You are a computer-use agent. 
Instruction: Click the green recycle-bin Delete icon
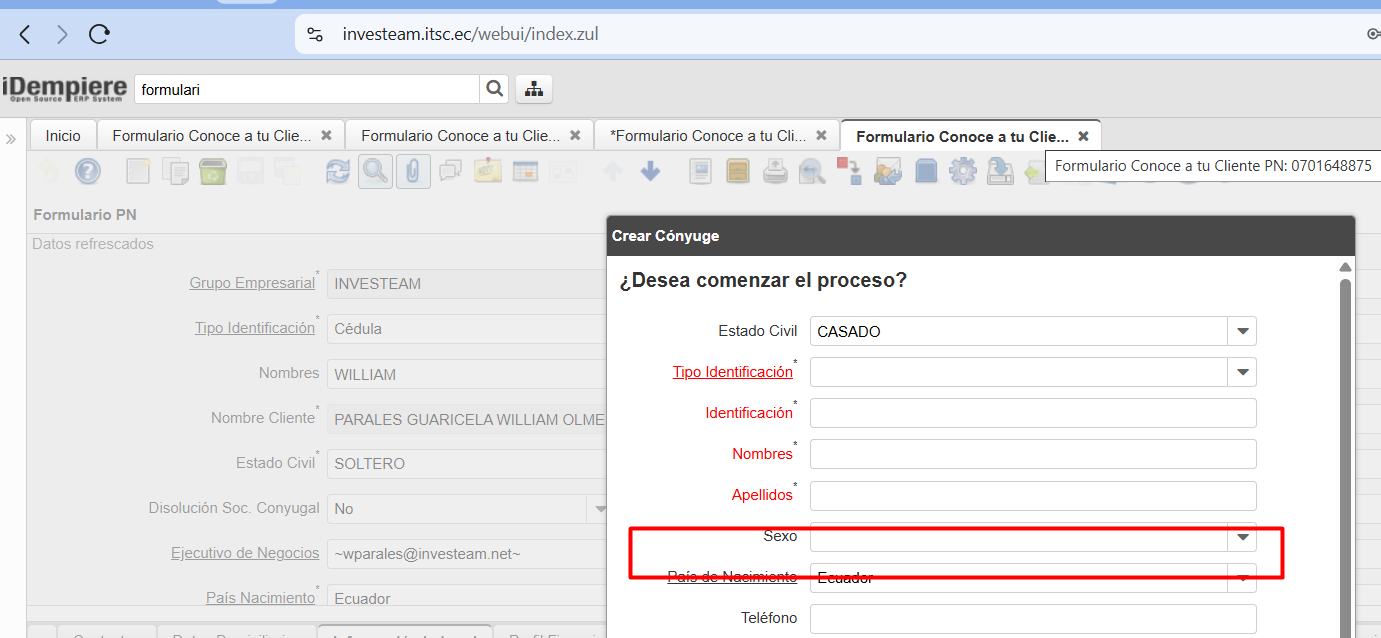213,172
